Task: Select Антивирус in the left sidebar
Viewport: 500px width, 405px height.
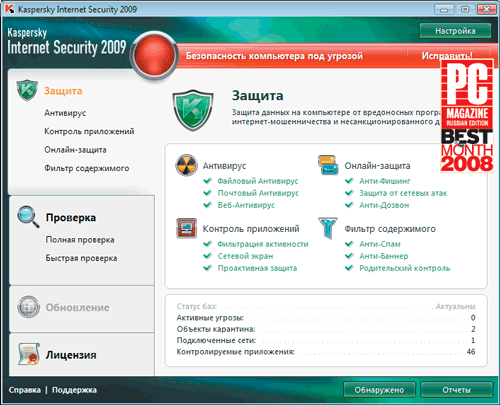Action: [65, 113]
